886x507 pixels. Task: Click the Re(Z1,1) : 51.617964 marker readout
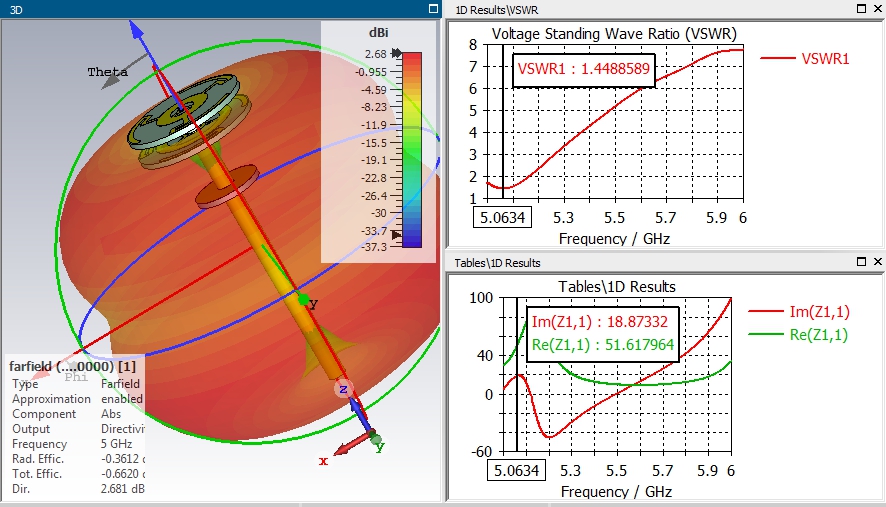click(x=603, y=344)
